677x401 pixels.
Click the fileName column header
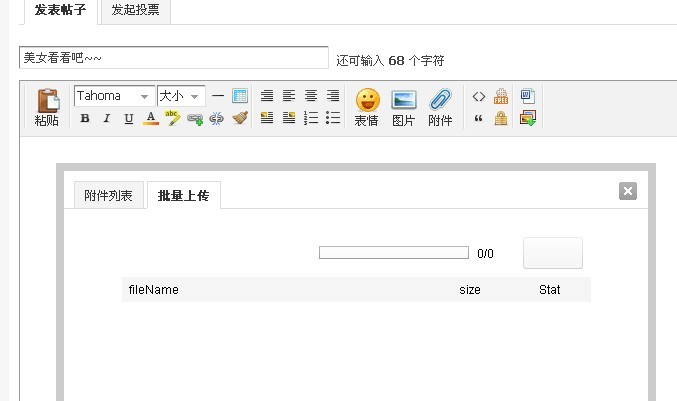pos(154,290)
